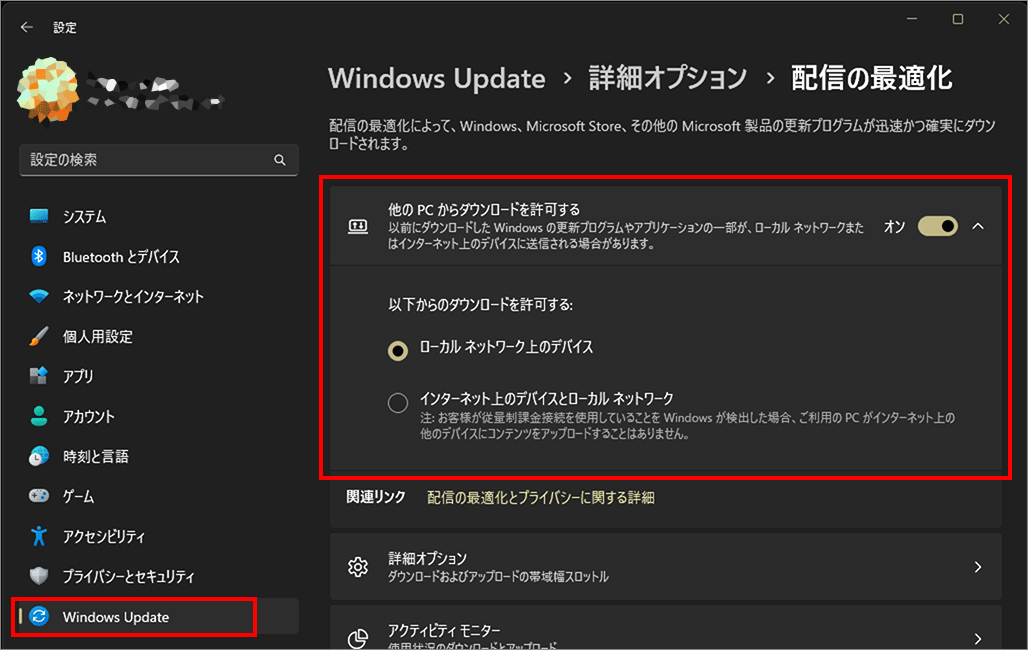
Task: Select インターネット上のデバイスとローカル ネットワーク radio
Action: coord(397,403)
